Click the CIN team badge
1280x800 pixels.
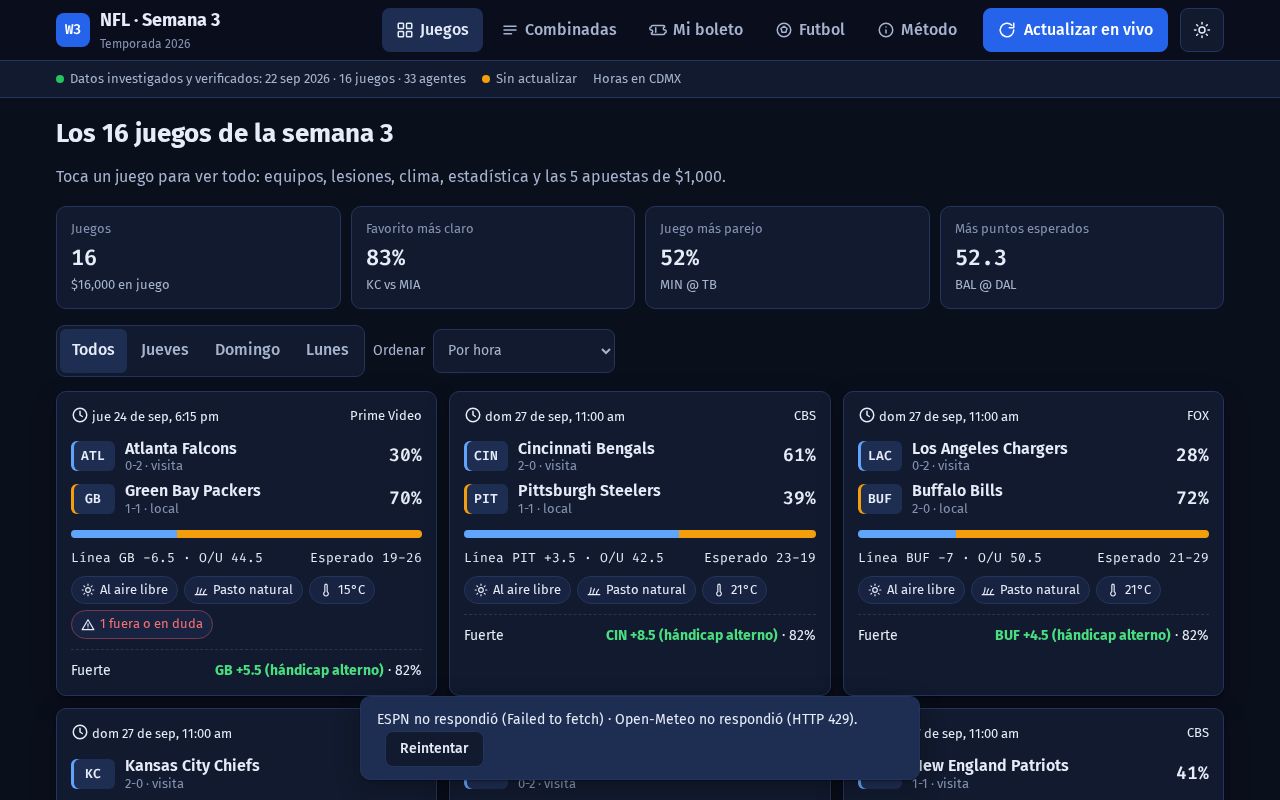486,456
